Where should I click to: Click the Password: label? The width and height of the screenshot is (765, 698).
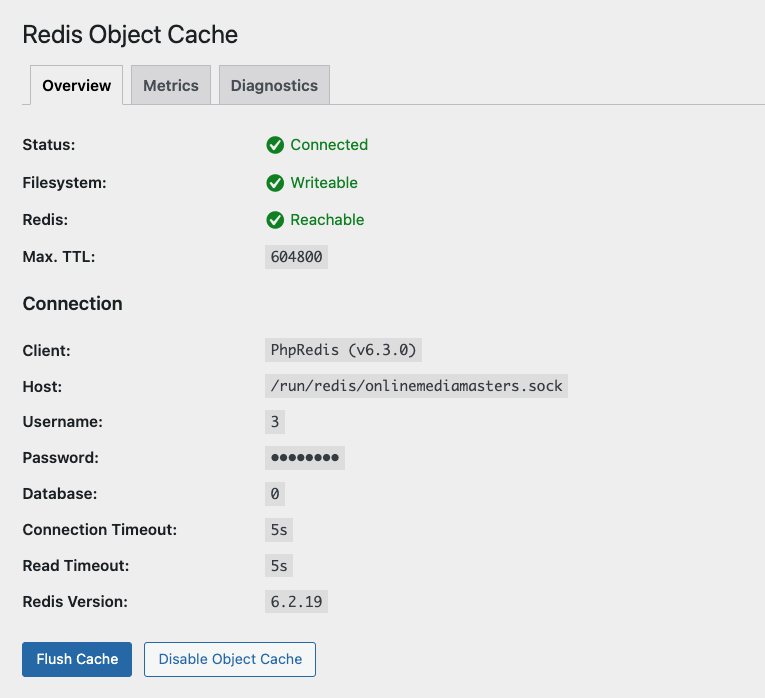point(60,458)
